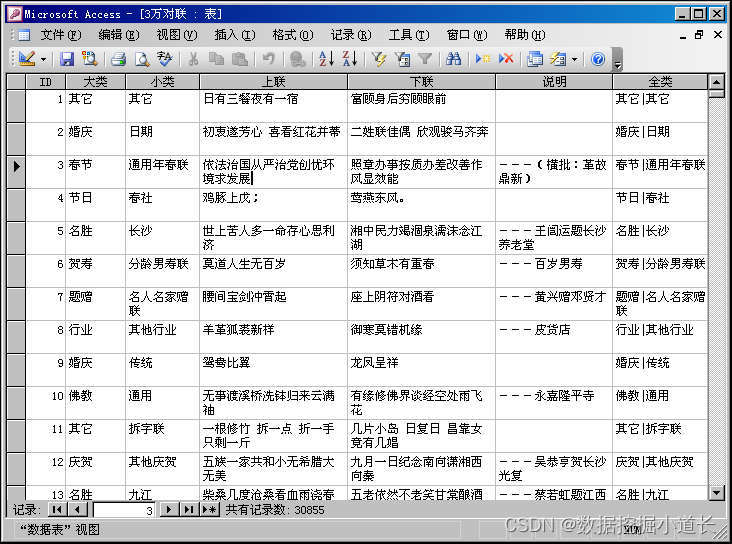Screen dimensions: 732x544
Task: Click the Delete Record toolbar icon
Action: [x=506, y=59]
